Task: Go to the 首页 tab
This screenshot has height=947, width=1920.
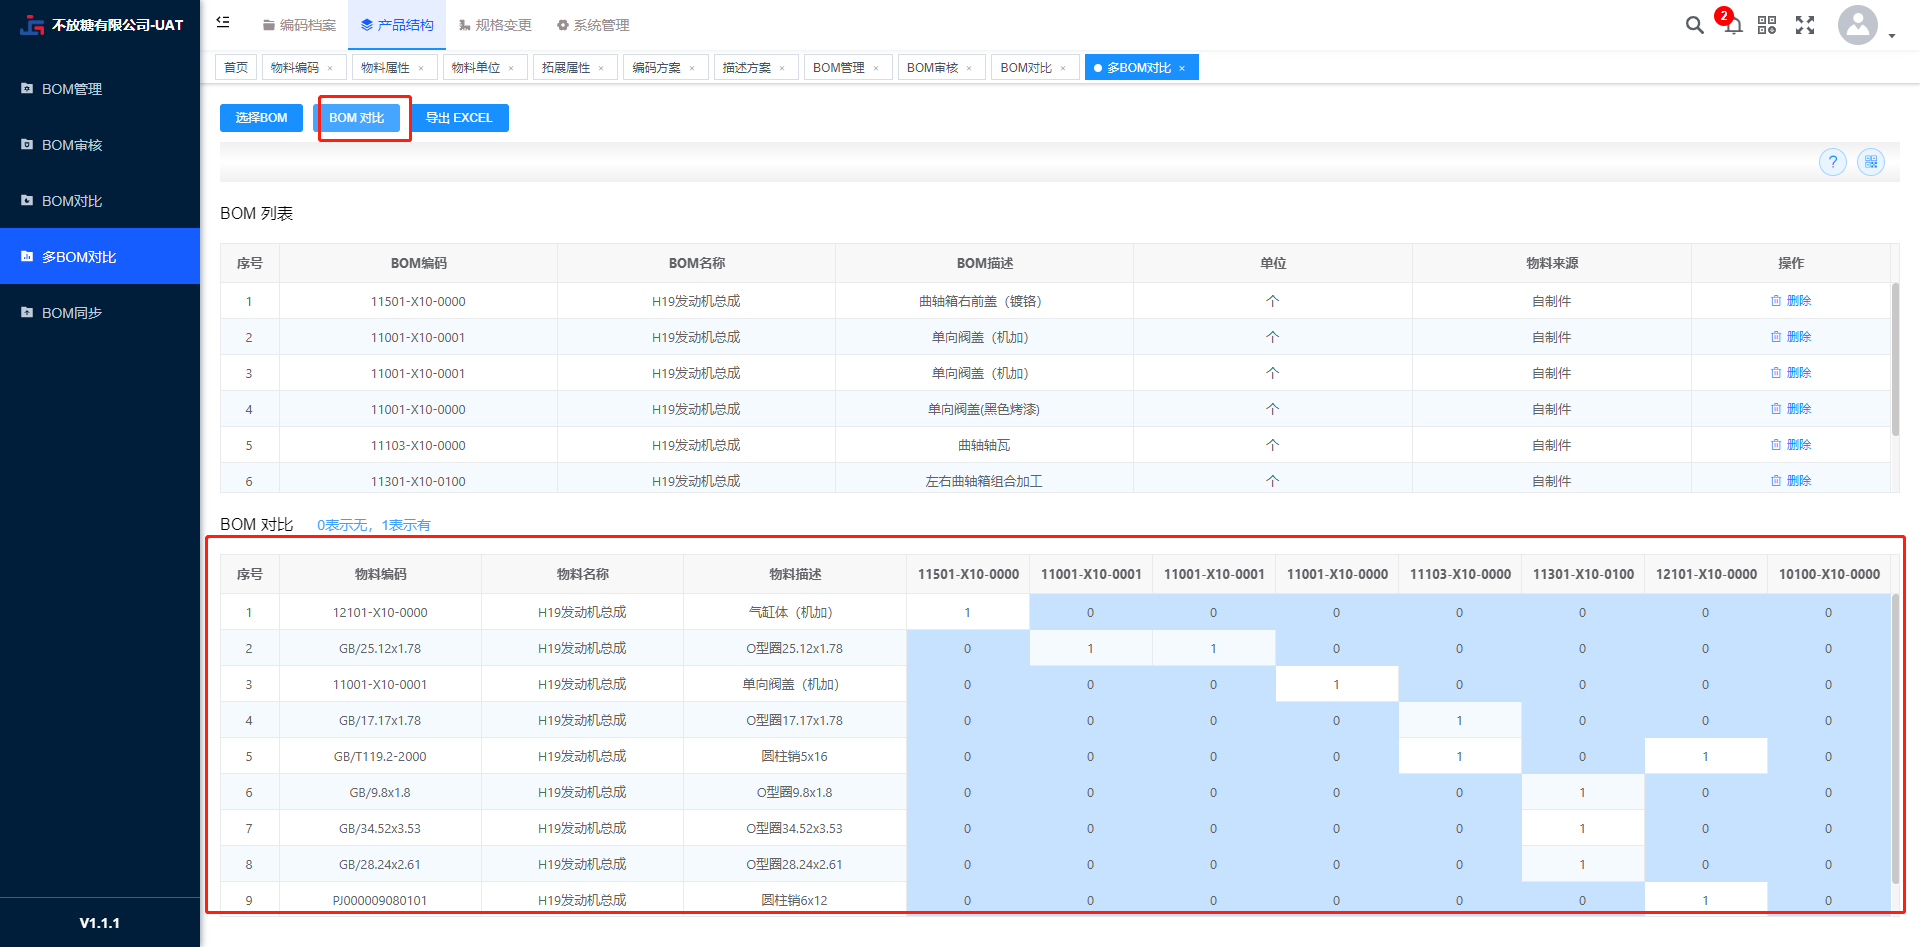Action: 236,67
